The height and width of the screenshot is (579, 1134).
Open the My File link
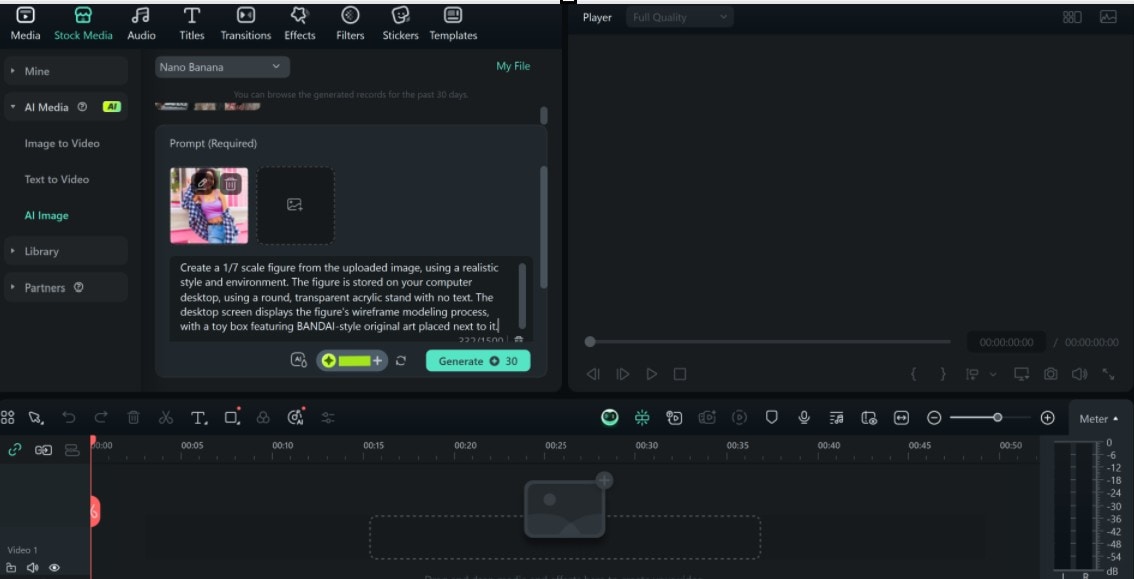(x=513, y=66)
